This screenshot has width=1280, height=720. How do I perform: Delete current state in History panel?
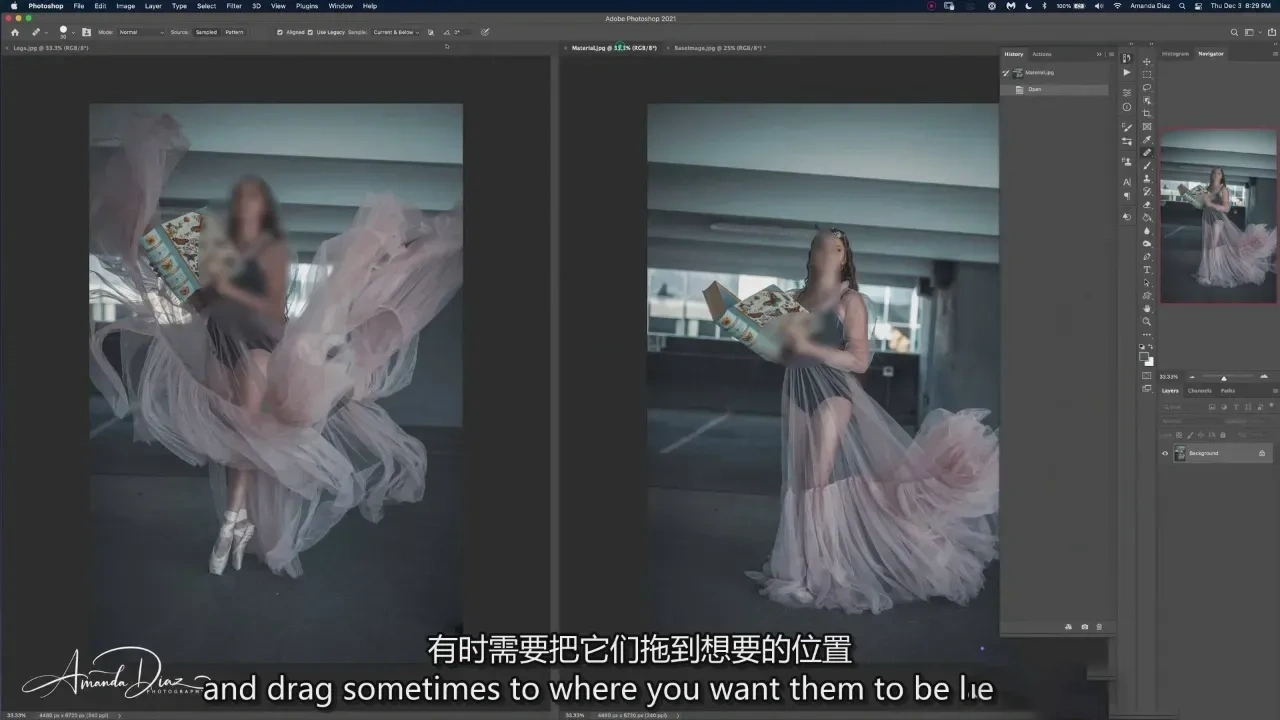coord(1099,627)
